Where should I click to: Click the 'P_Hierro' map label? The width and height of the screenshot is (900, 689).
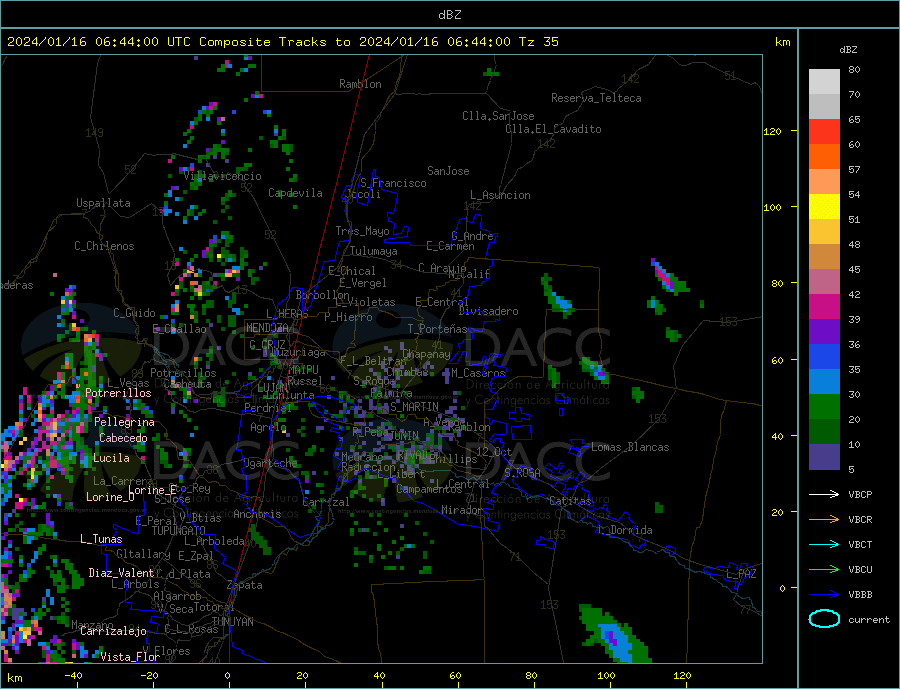[x=348, y=317]
